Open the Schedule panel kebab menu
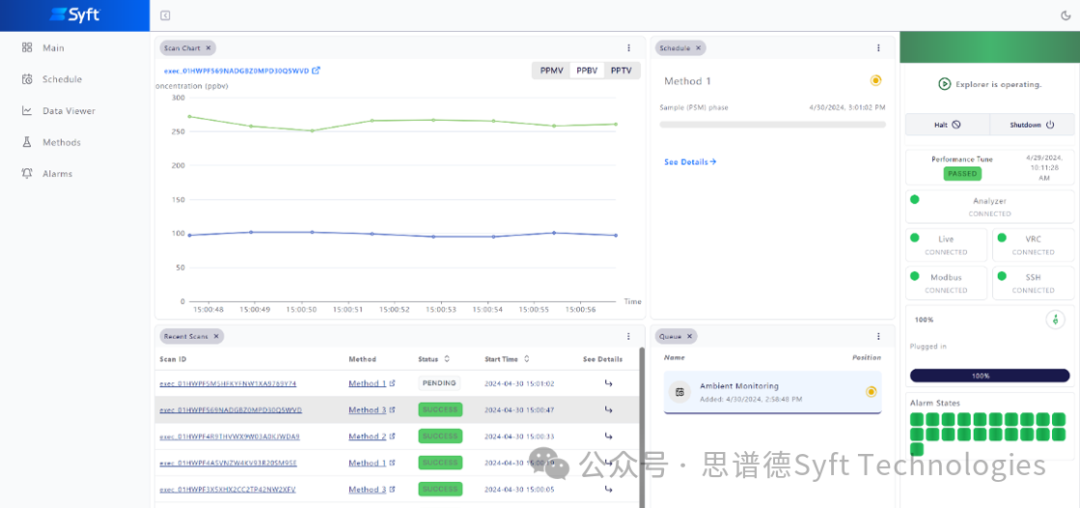Screen dimensions: 1080x508 (x=878, y=48)
